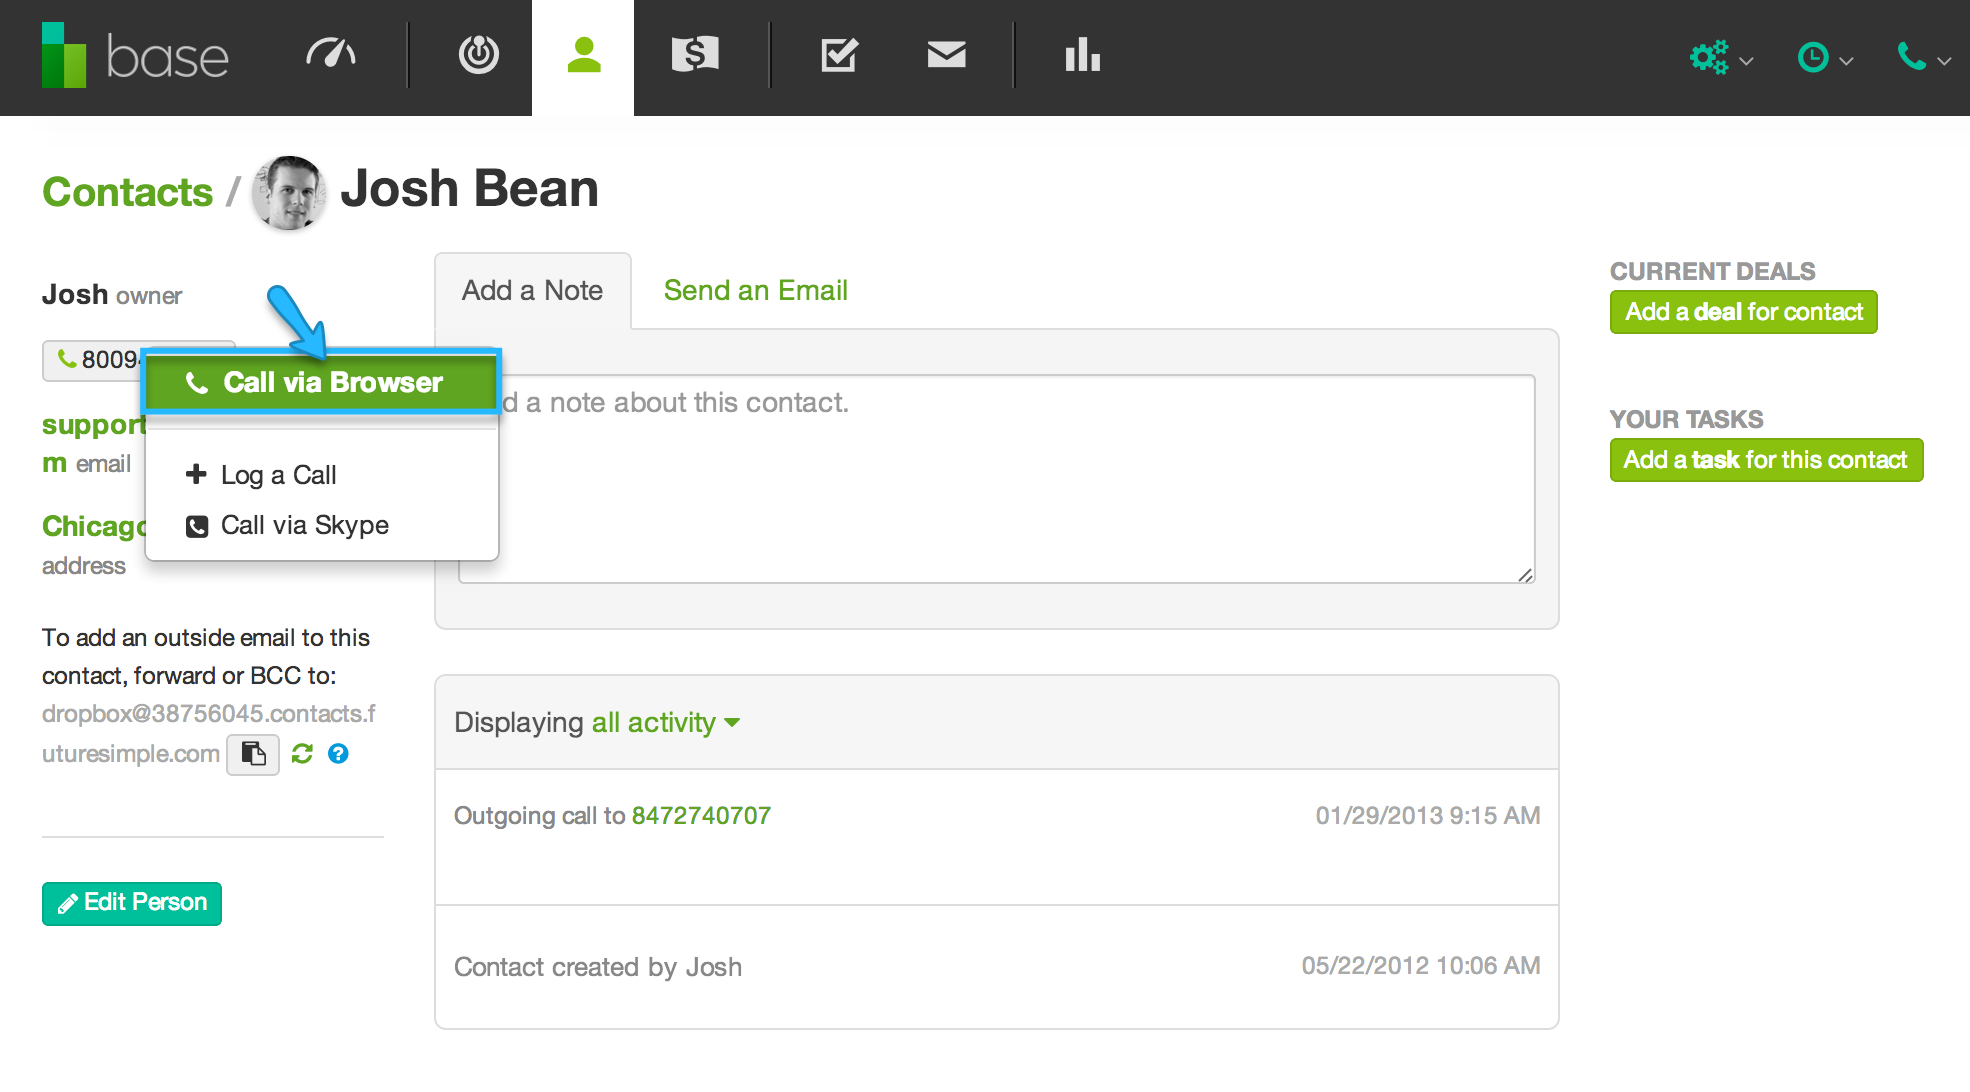Screen dimensions: 1970x1092
Task: Click Edit Person button
Action: pos(133,901)
